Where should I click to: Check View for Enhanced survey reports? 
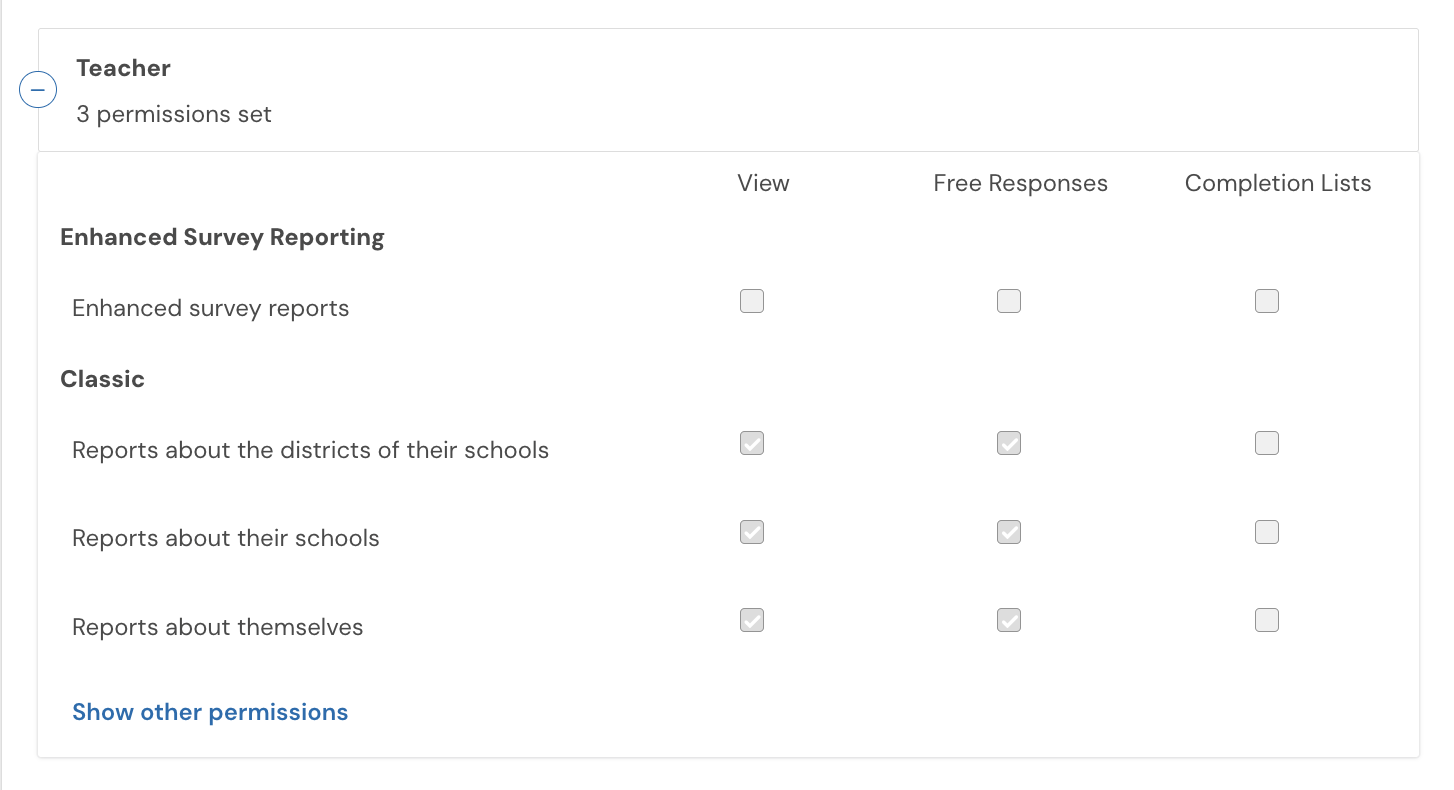pos(752,301)
